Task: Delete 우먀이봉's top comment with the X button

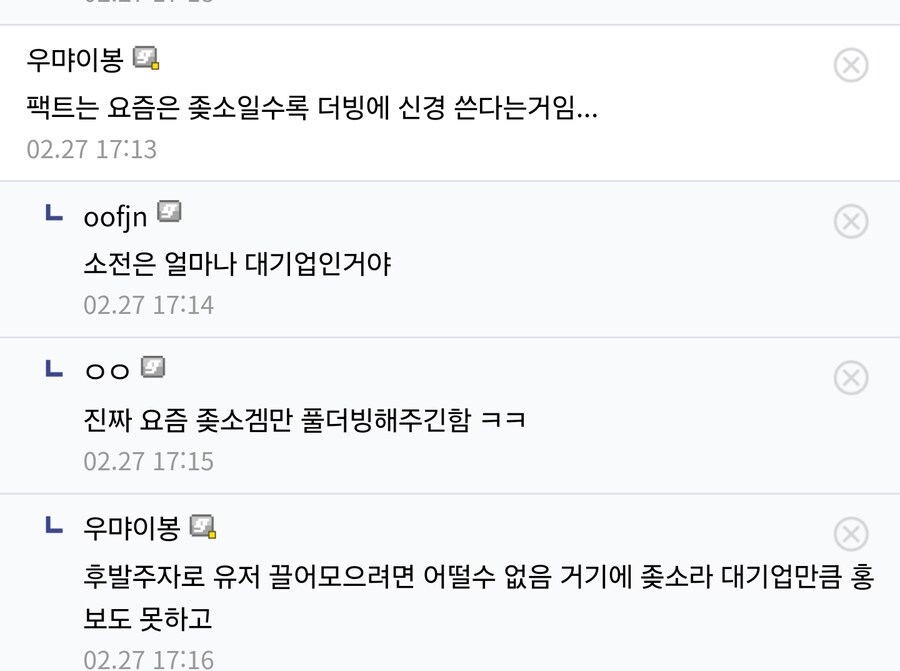Action: click(x=851, y=65)
